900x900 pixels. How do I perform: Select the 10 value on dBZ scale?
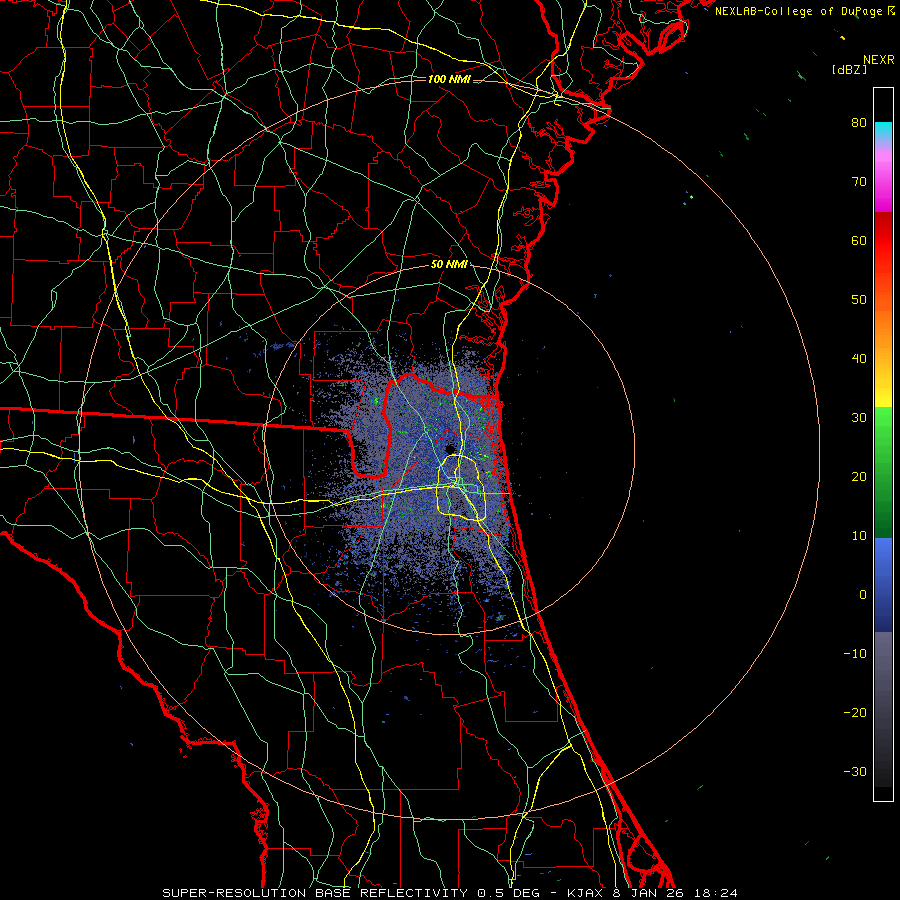click(x=859, y=536)
